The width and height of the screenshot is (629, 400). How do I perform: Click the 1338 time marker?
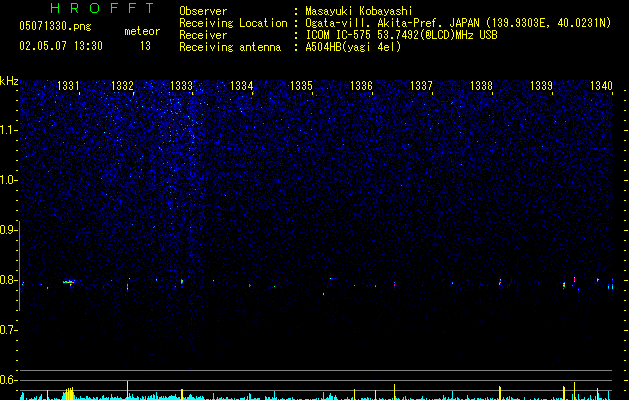[481, 85]
